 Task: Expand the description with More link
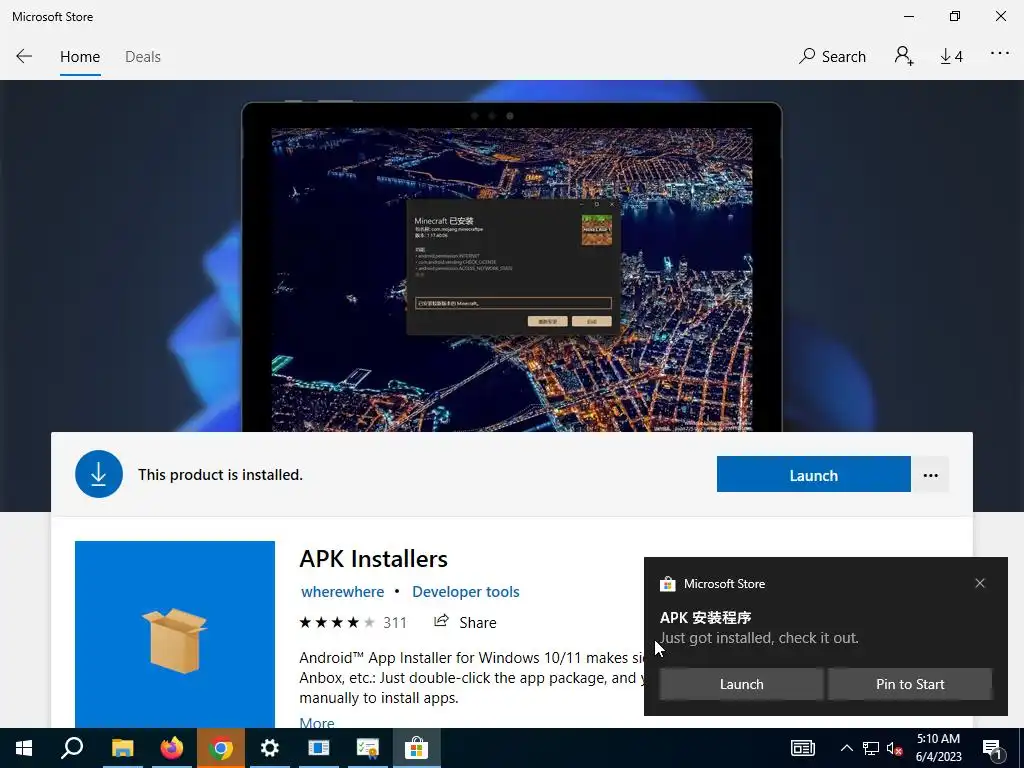(x=317, y=722)
